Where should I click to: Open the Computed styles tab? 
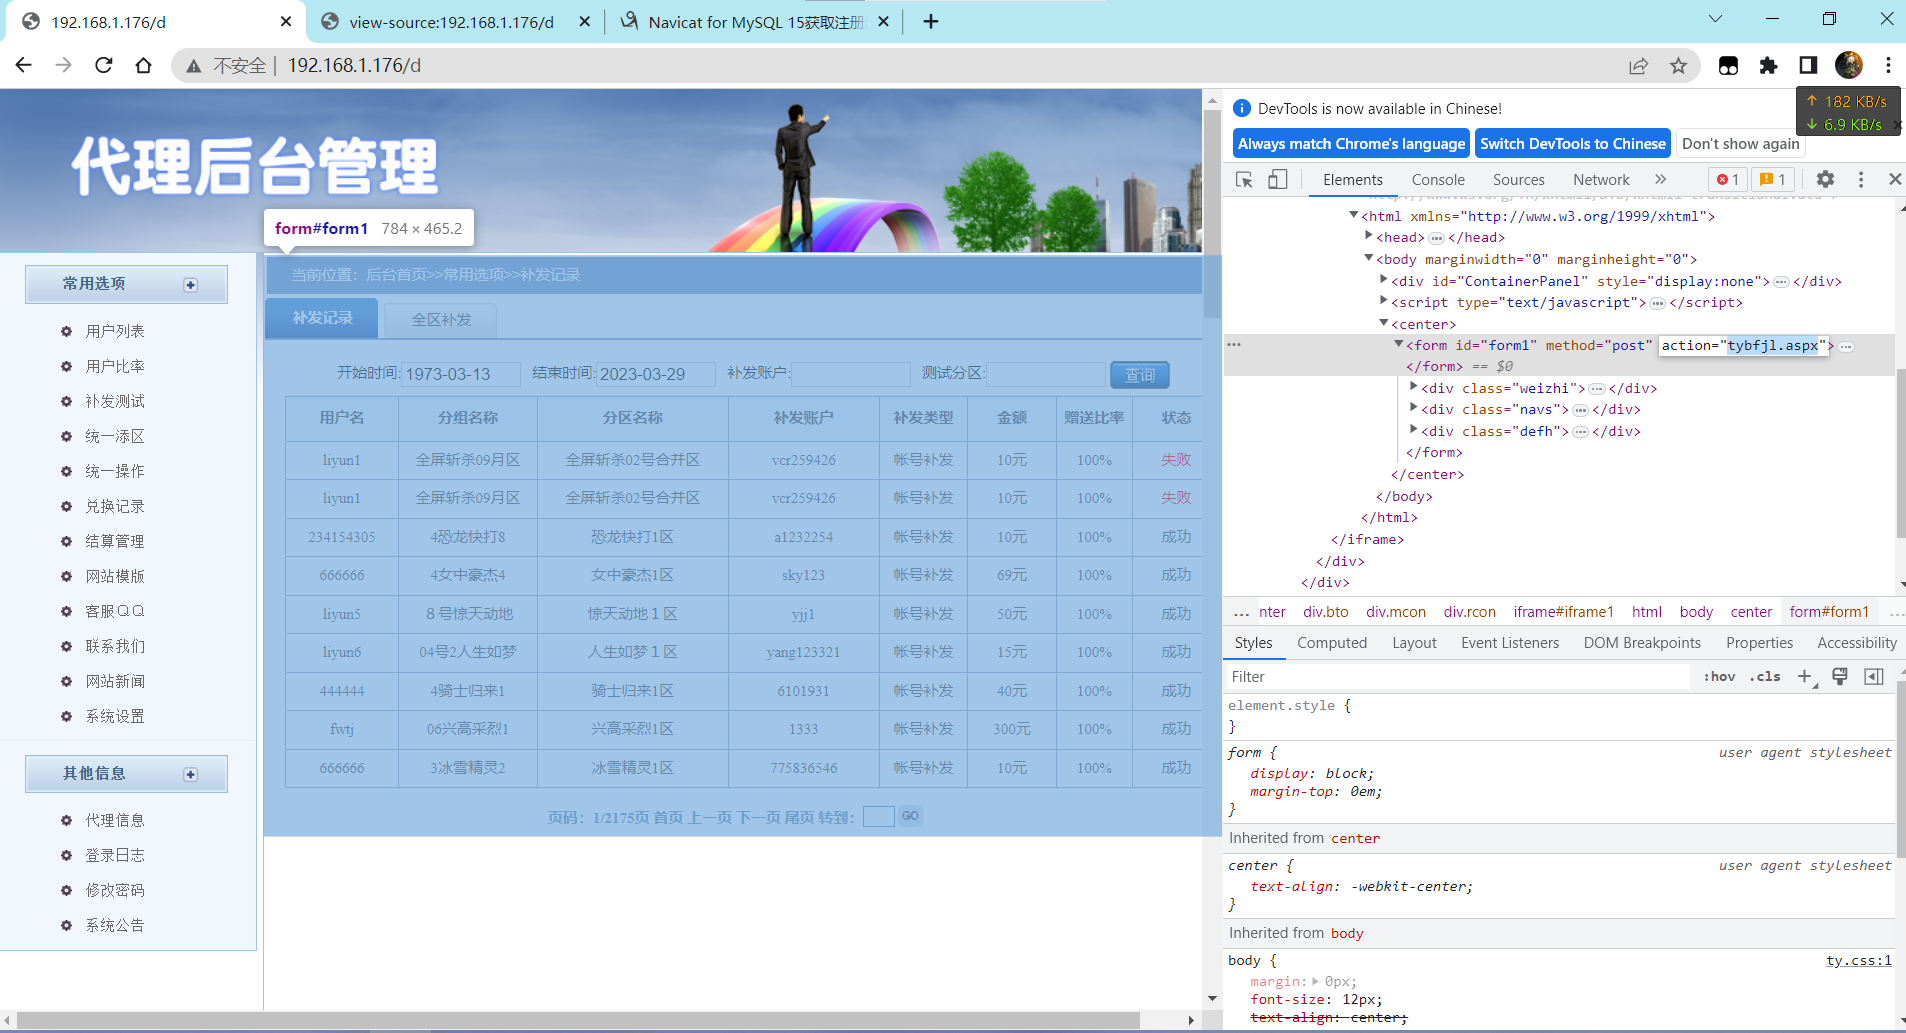point(1332,643)
